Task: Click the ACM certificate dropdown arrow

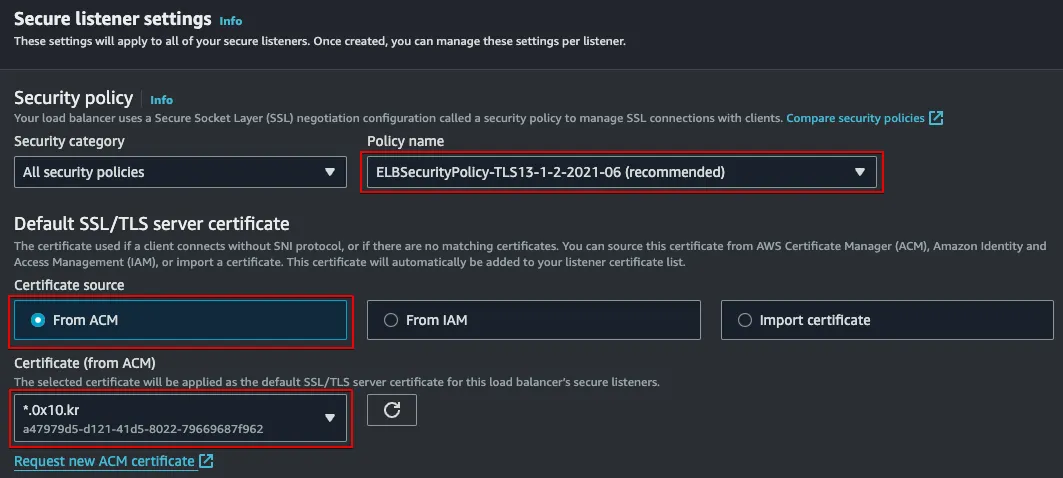Action: [x=330, y=418]
